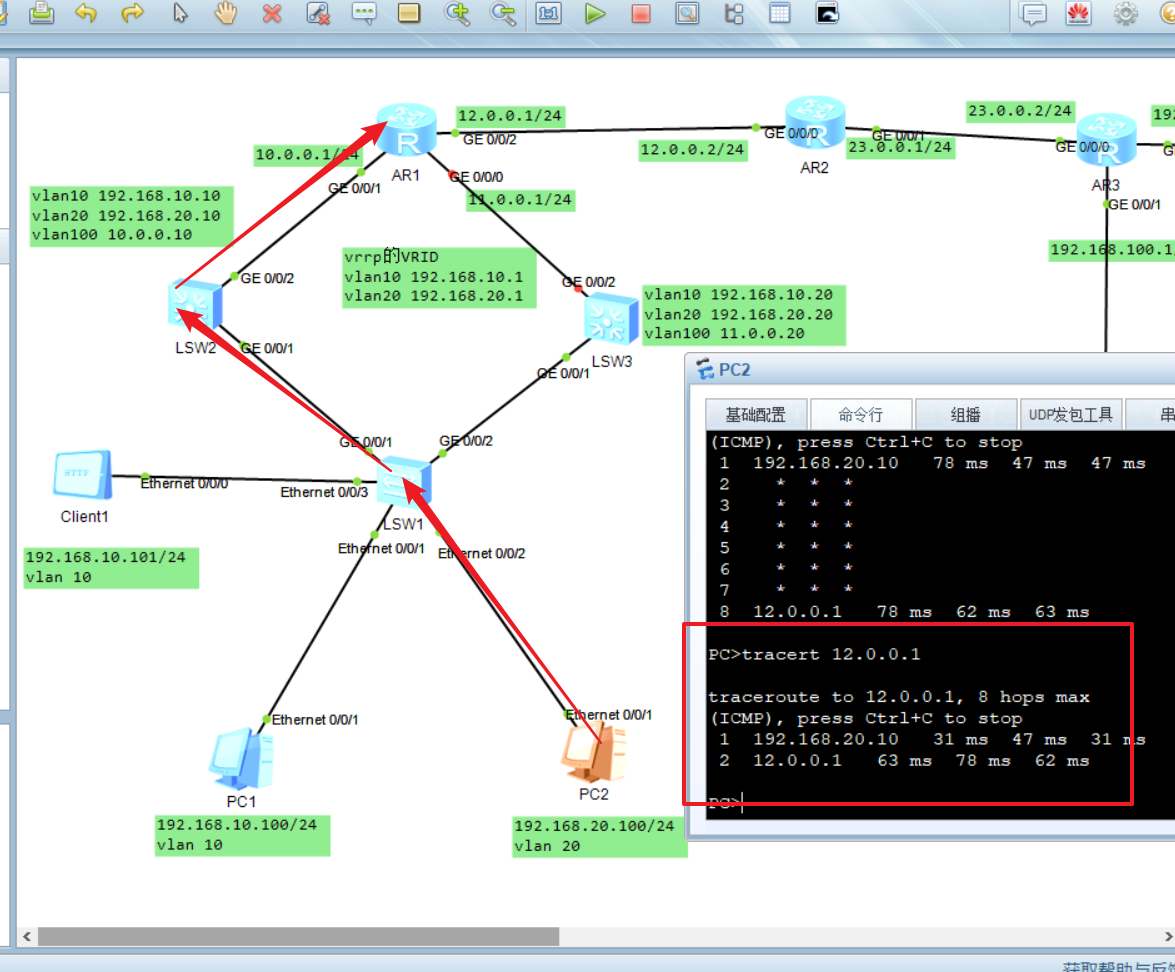
Task: Click the zoom out magnifier
Action: coord(502,13)
